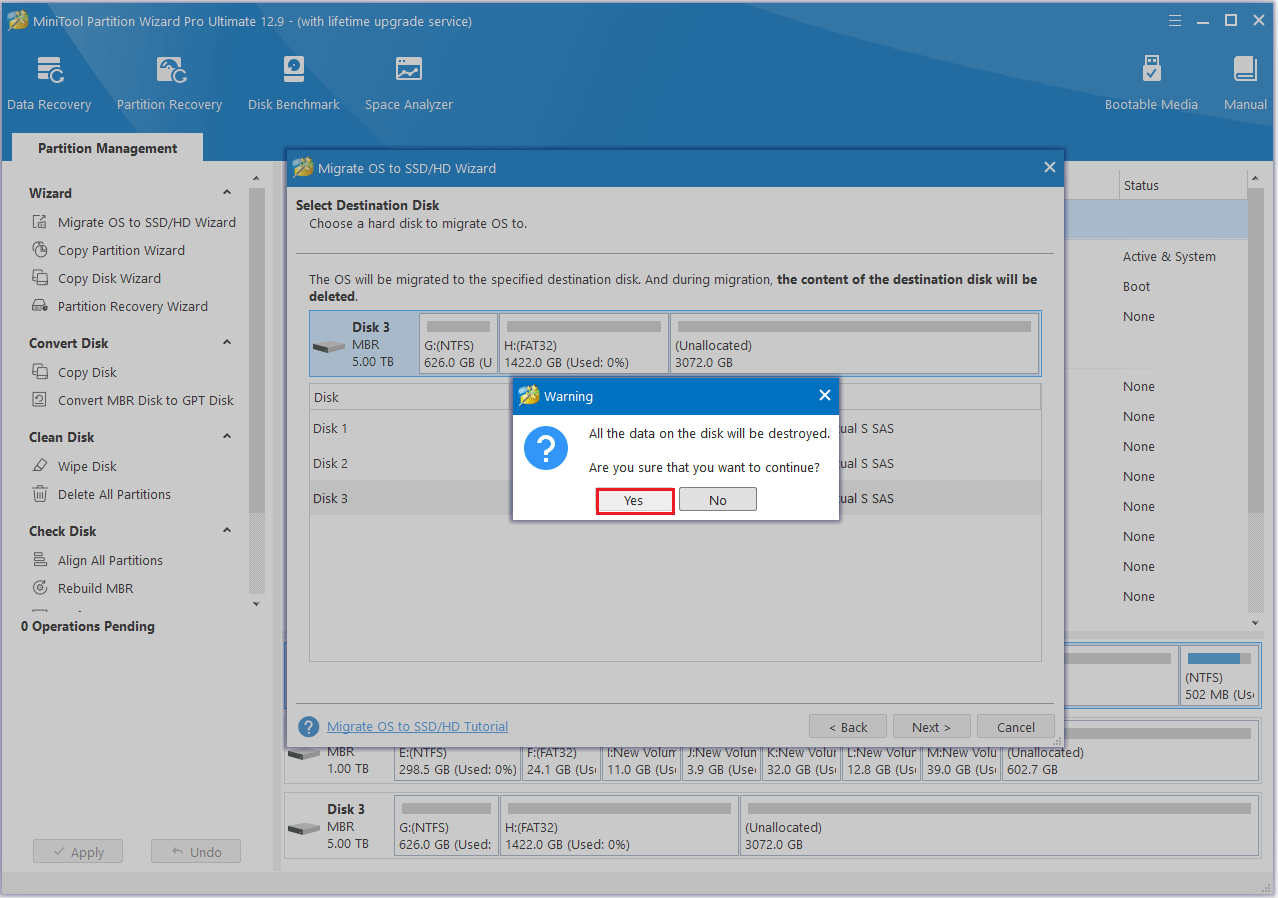This screenshot has height=898, width=1278.
Task: Open the Manual
Action: tap(1245, 84)
